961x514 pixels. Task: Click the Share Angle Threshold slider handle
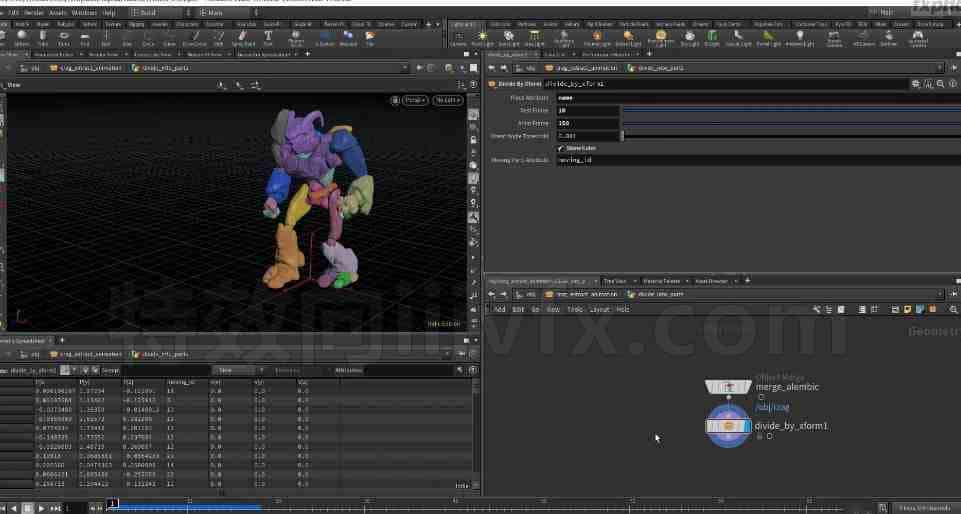[623, 136]
